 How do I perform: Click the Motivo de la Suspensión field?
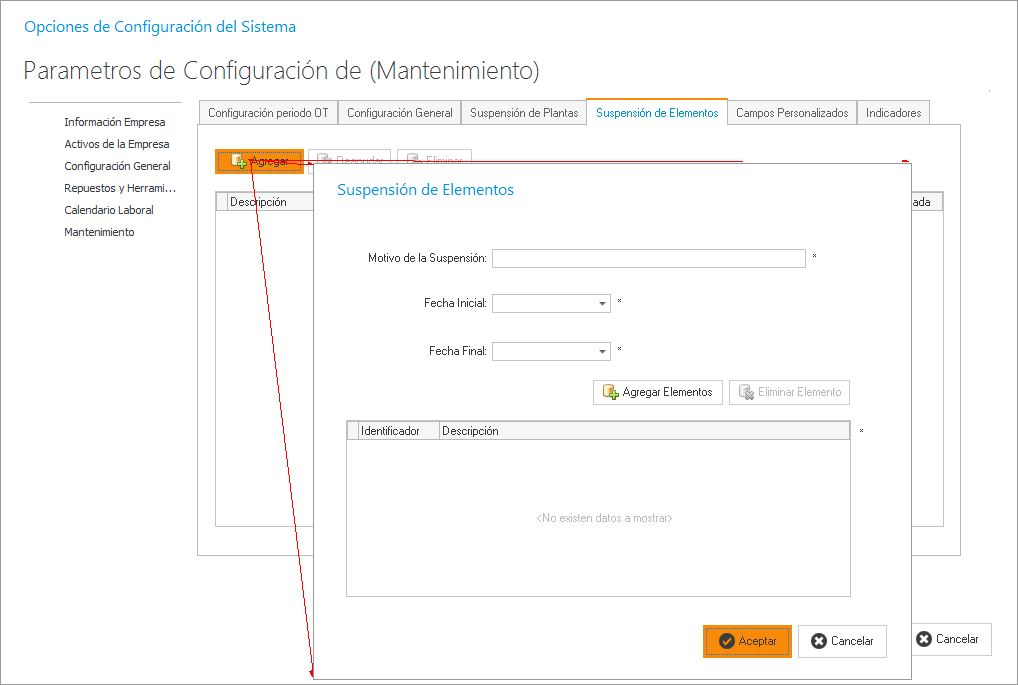648,259
